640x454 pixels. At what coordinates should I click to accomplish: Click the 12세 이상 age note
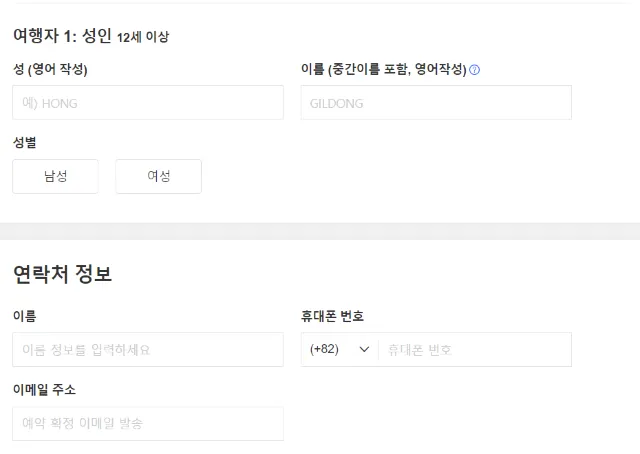pyautogui.click(x=143, y=37)
